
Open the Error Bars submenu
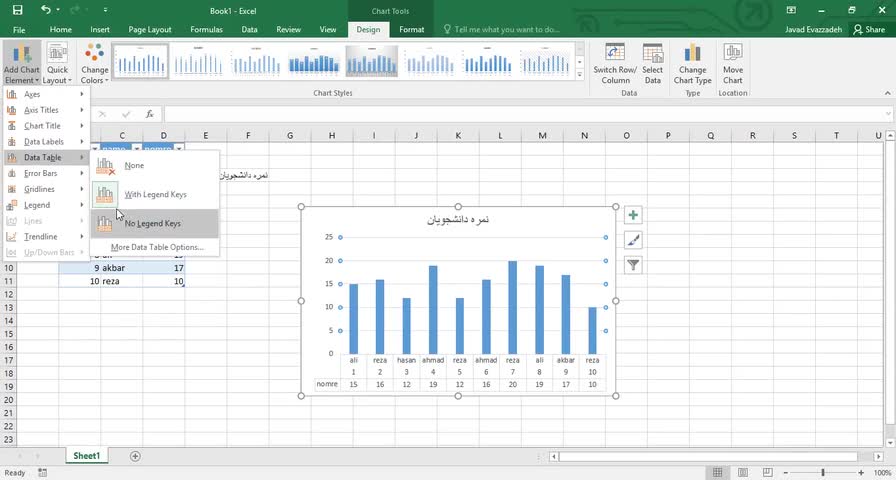click(46, 173)
